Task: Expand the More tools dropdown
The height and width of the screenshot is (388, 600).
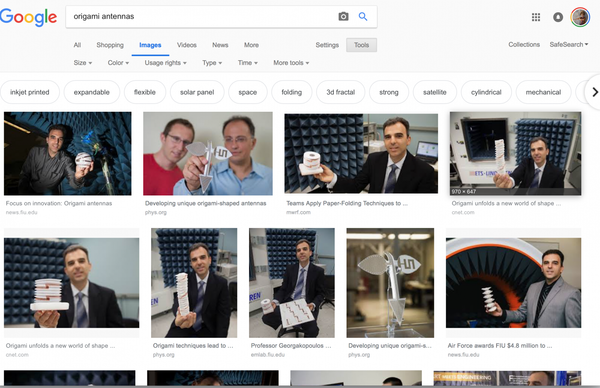Action: 291,62
